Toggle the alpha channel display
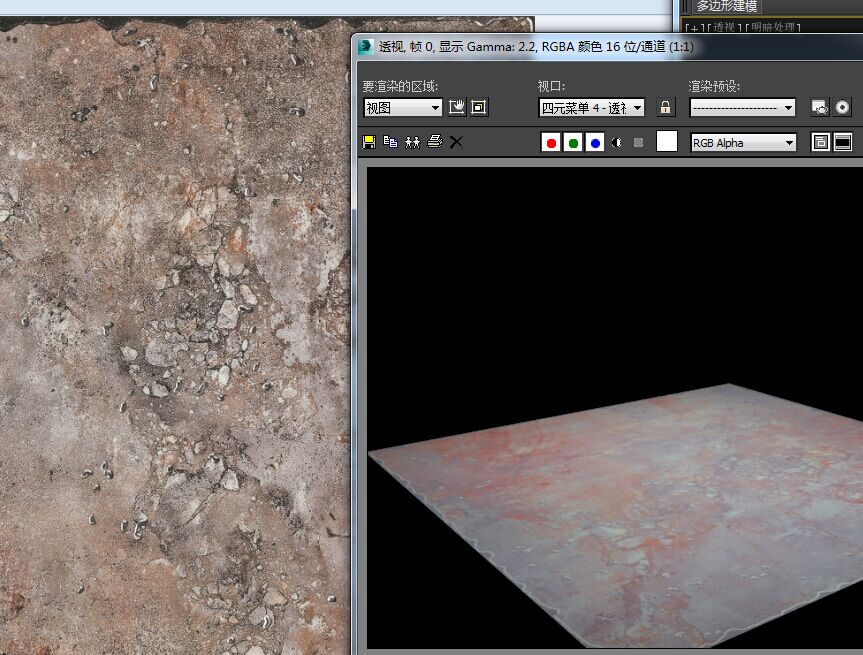This screenshot has width=863, height=655. pos(617,143)
